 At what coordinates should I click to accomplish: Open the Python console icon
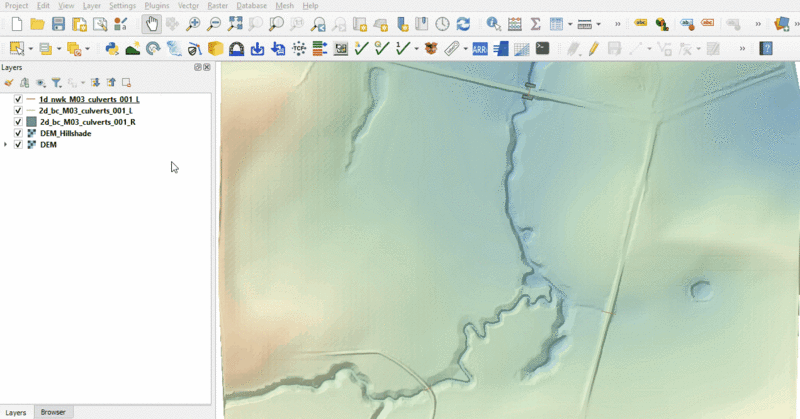[x=112, y=48]
